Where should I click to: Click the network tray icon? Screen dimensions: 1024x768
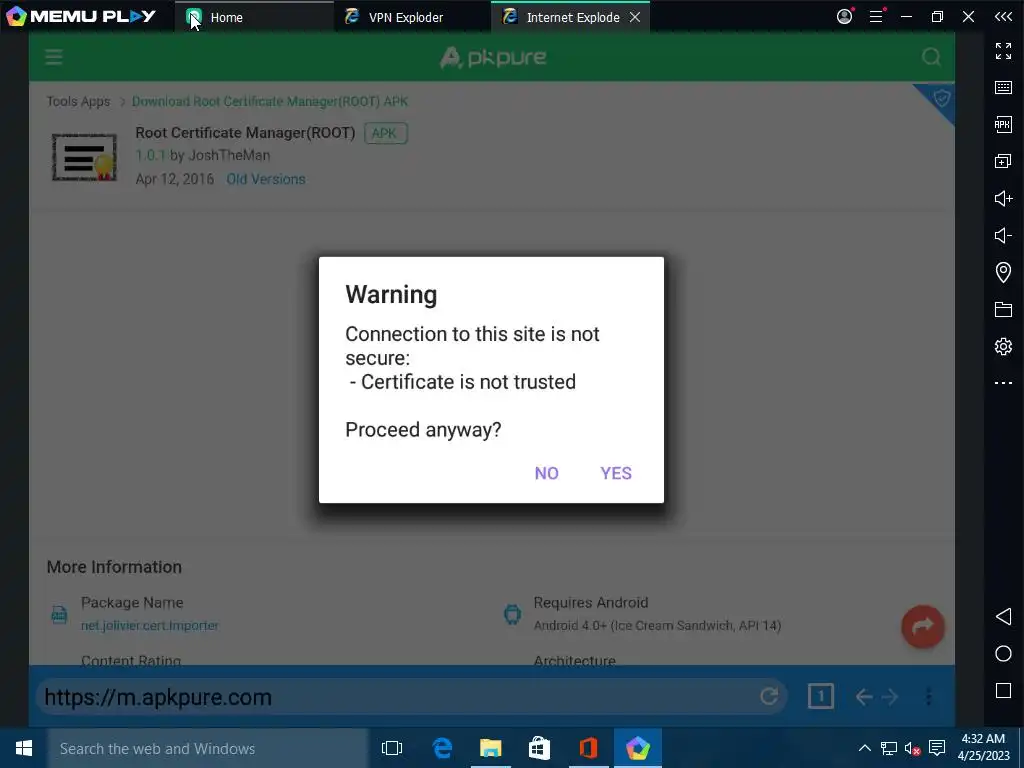click(x=888, y=748)
